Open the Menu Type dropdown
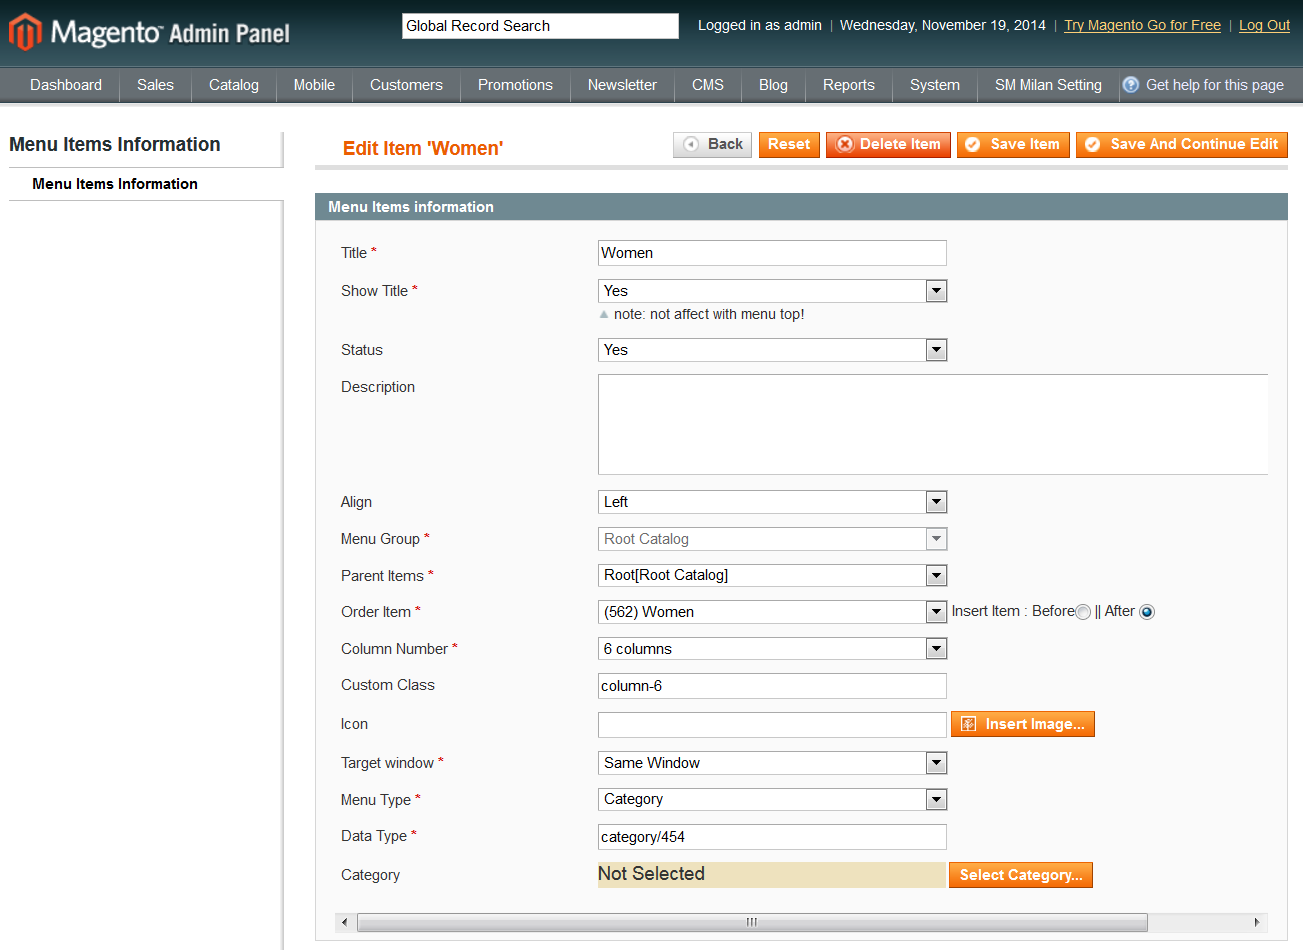Screen dimensions: 1303x950 pos(772,799)
